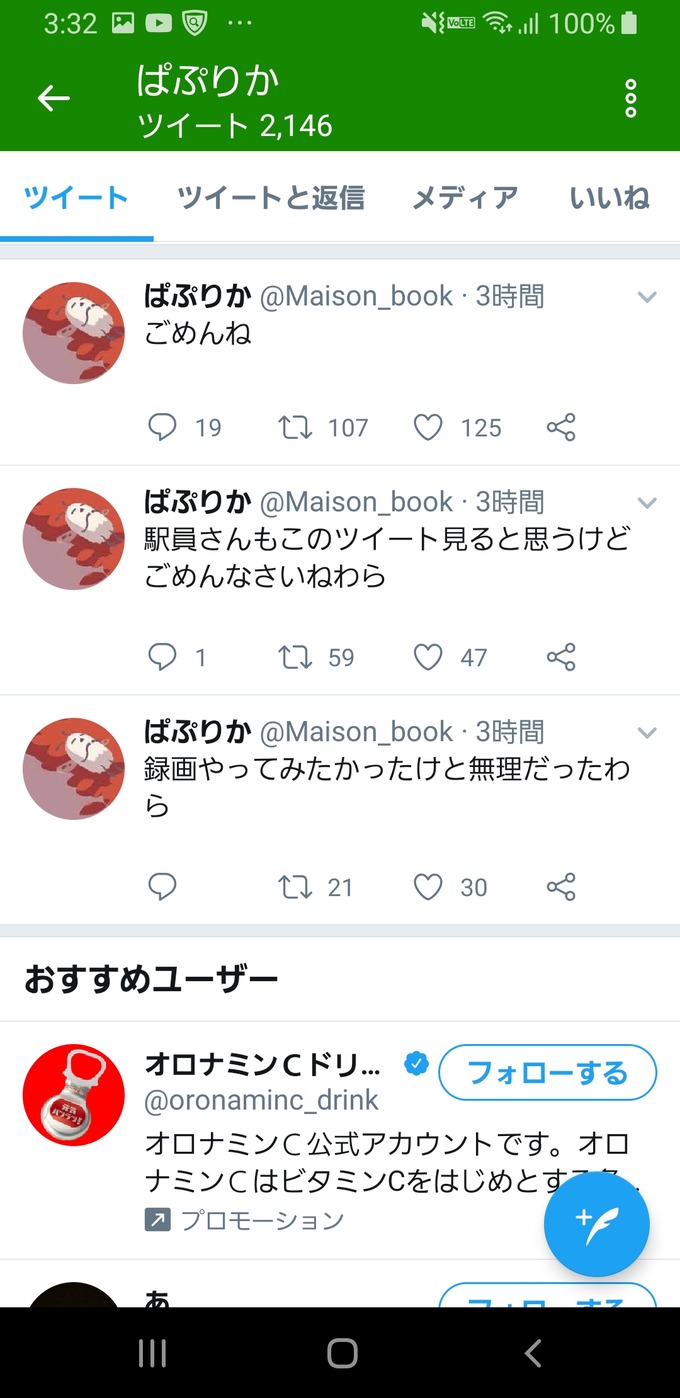
Task: Switch to the メディア tab
Action: (x=465, y=198)
